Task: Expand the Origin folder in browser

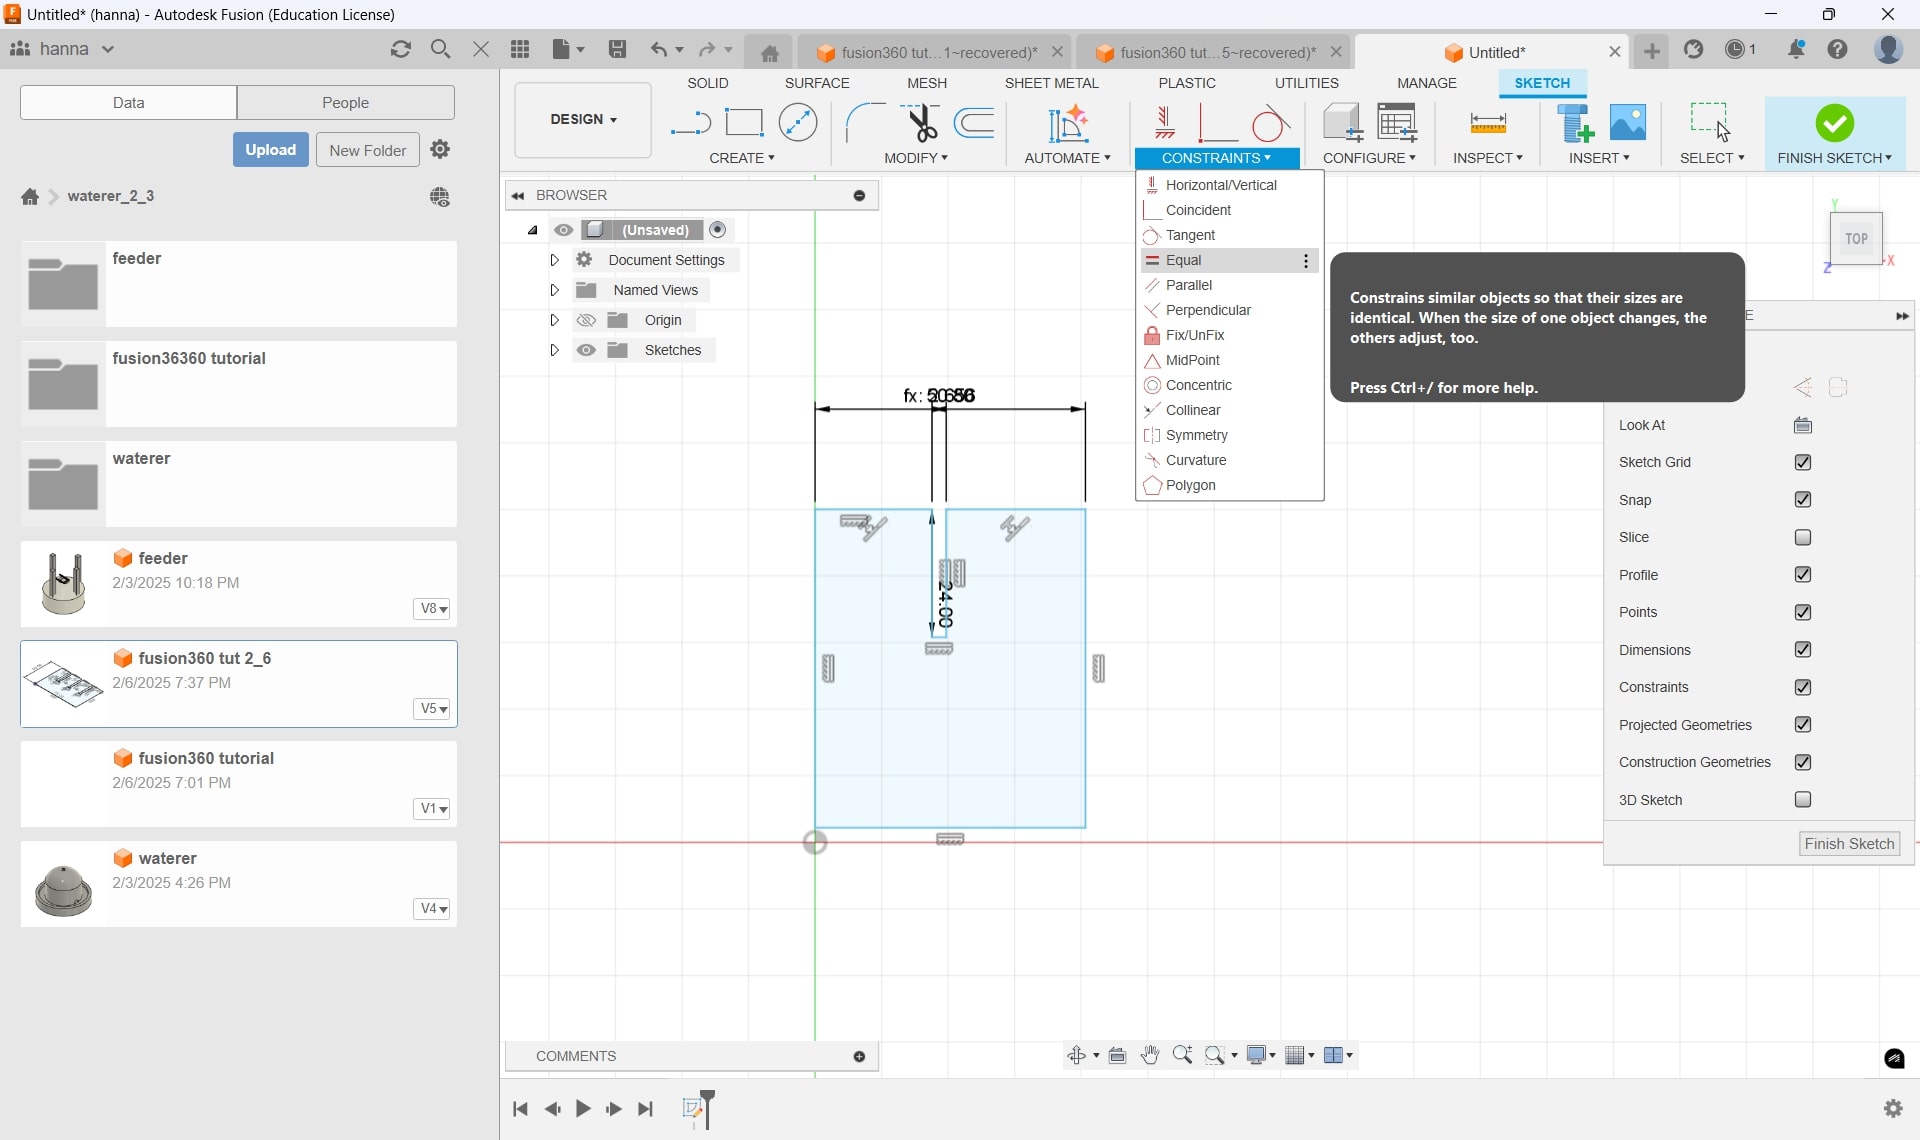Action: 554,320
